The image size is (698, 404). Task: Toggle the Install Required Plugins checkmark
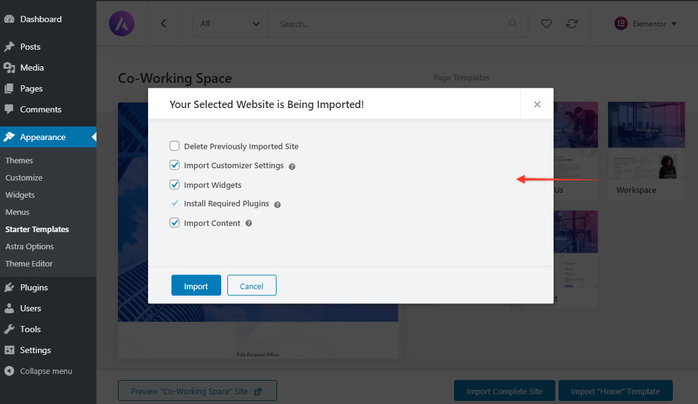tap(174, 203)
